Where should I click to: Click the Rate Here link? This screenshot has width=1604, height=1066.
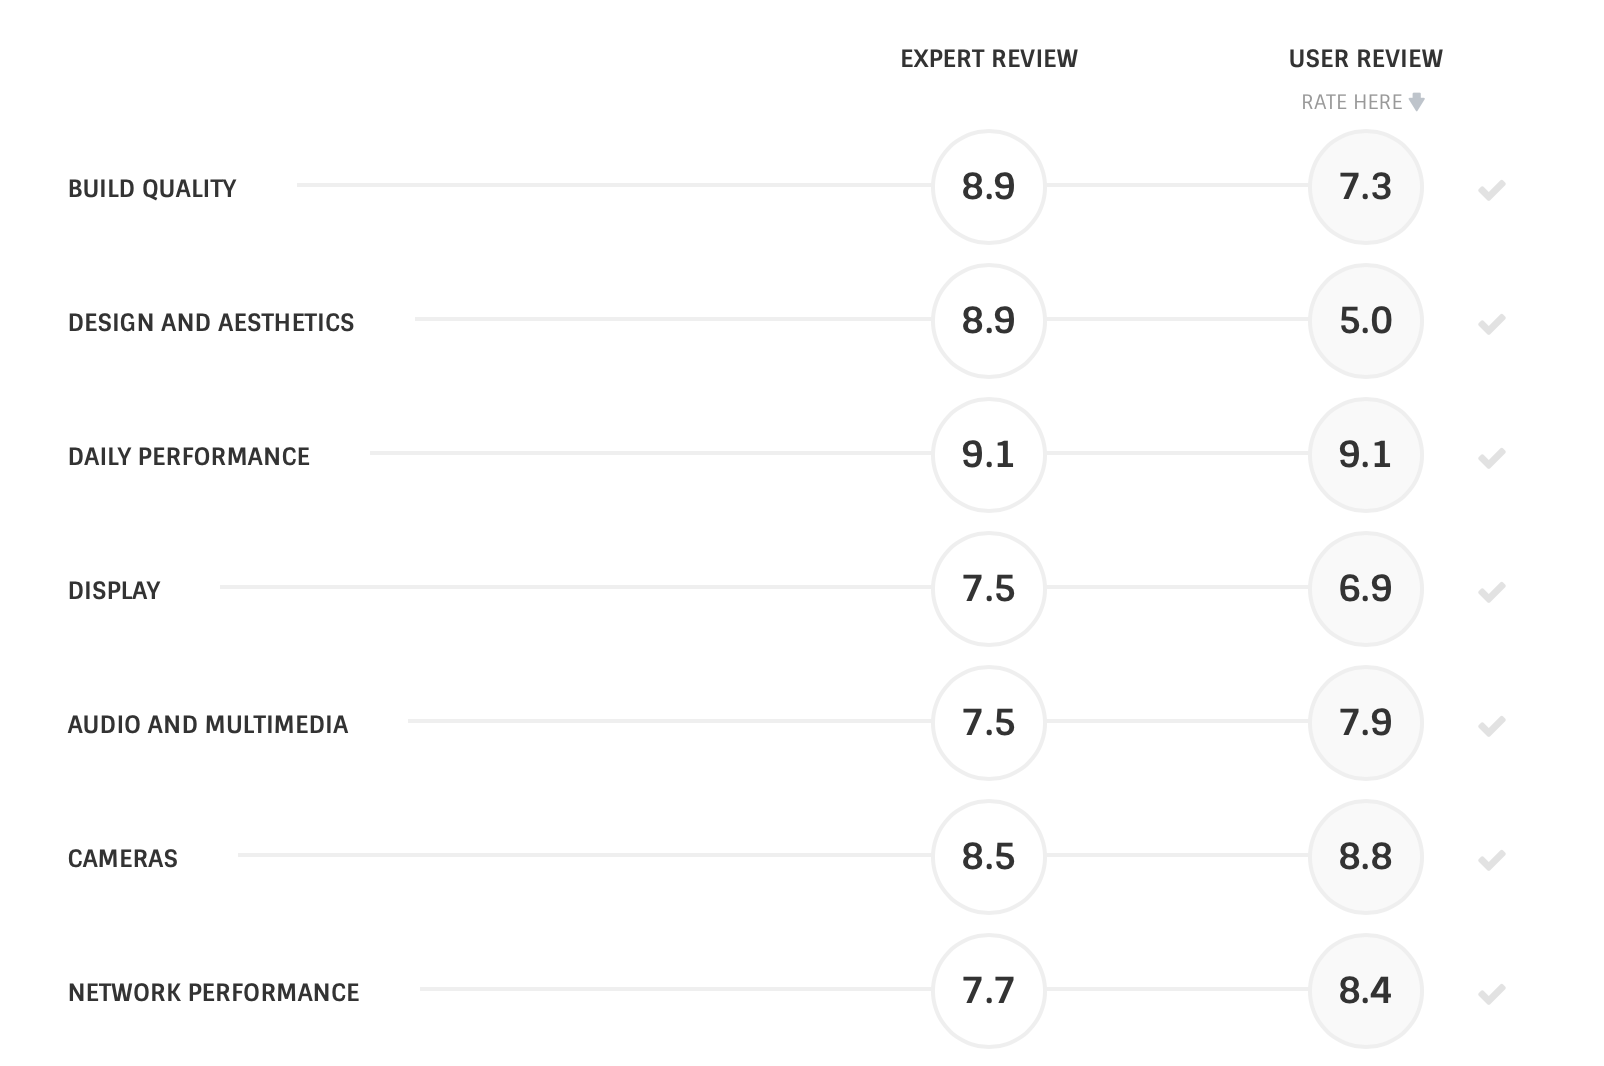(1351, 102)
